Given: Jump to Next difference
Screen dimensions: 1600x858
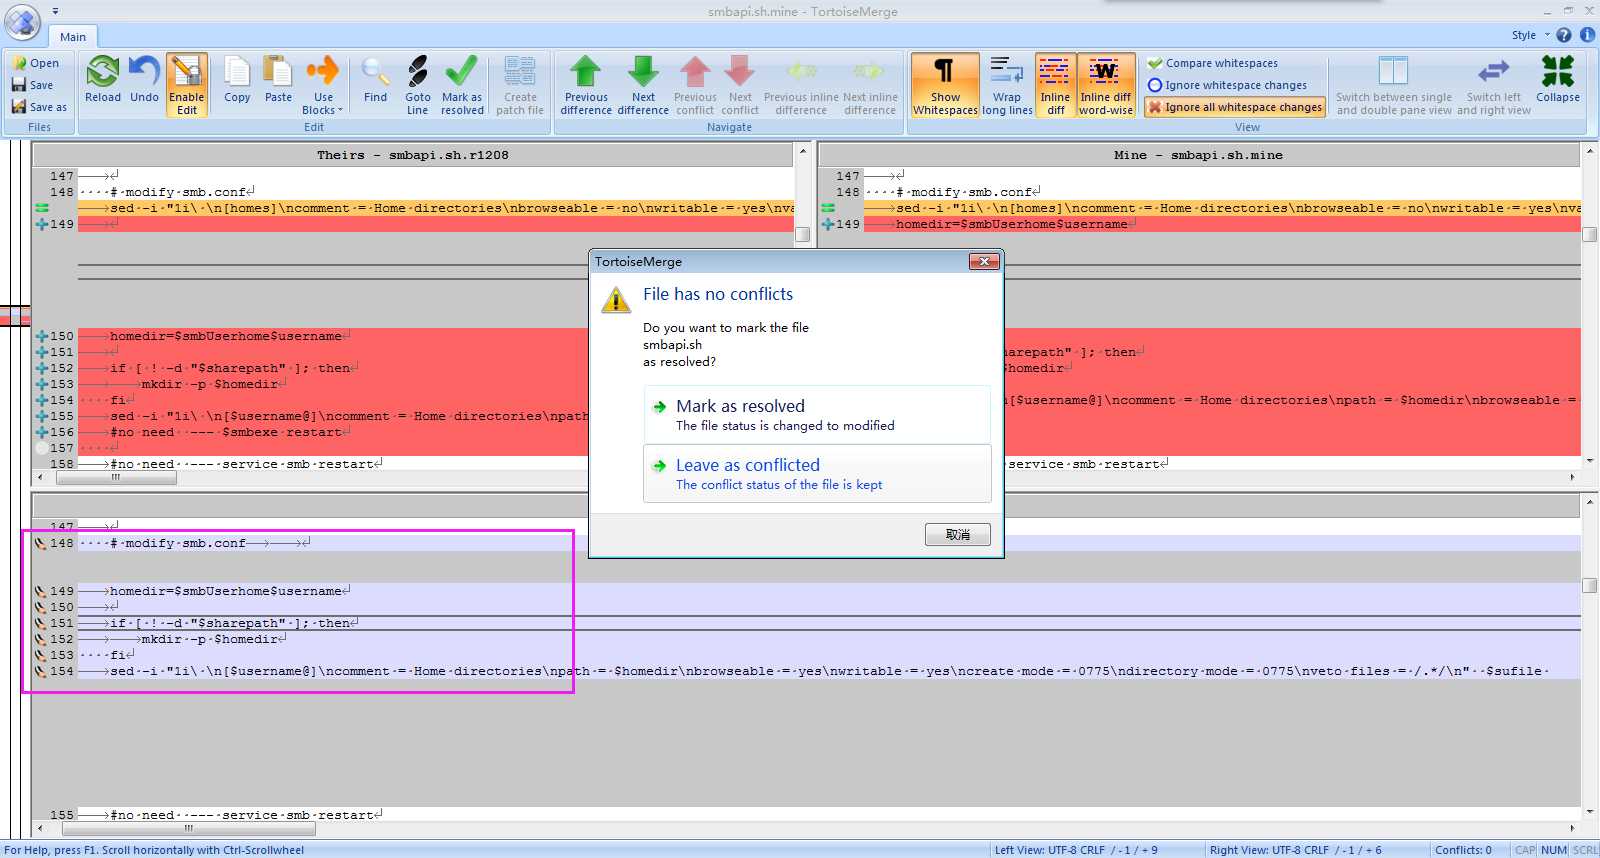Looking at the screenshot, I should click(643, 85).
